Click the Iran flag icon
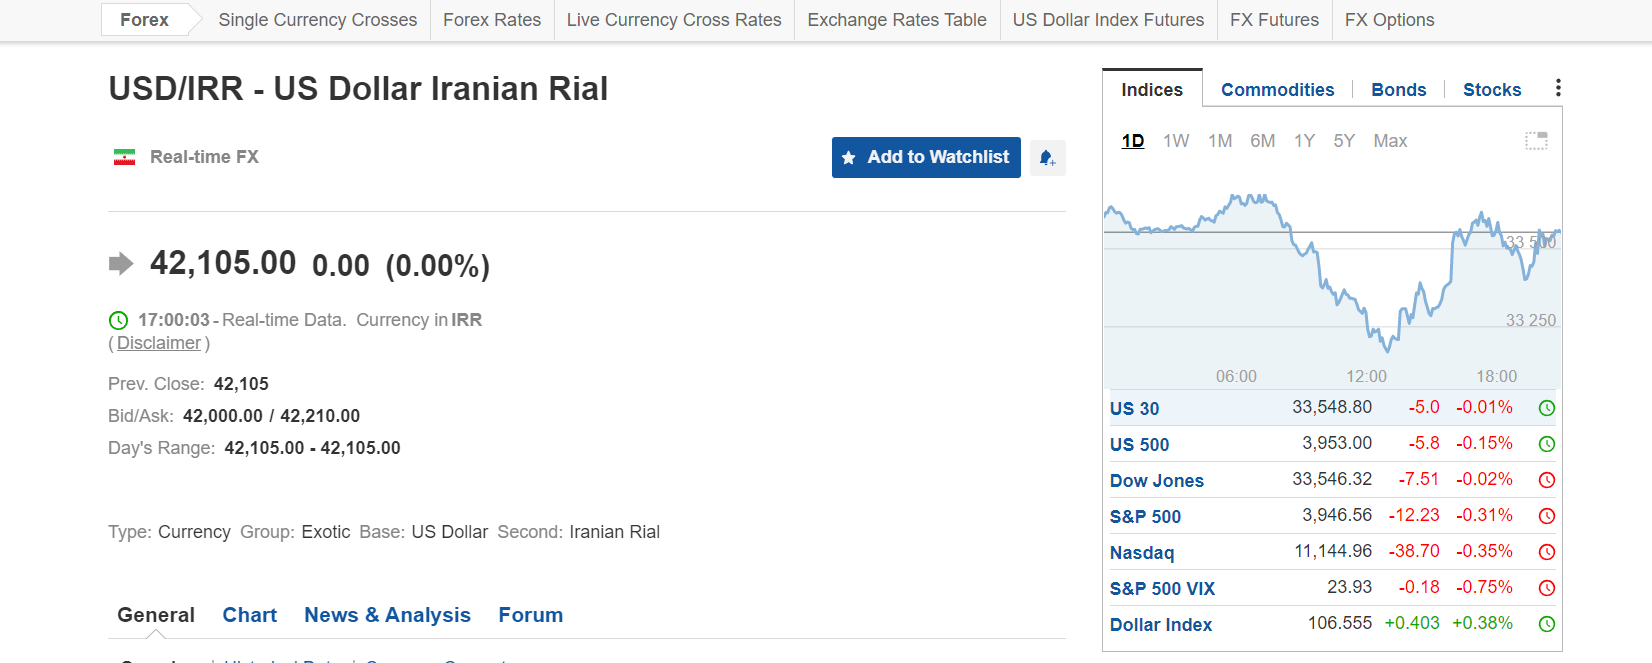1652x663 pixels. 124,157
